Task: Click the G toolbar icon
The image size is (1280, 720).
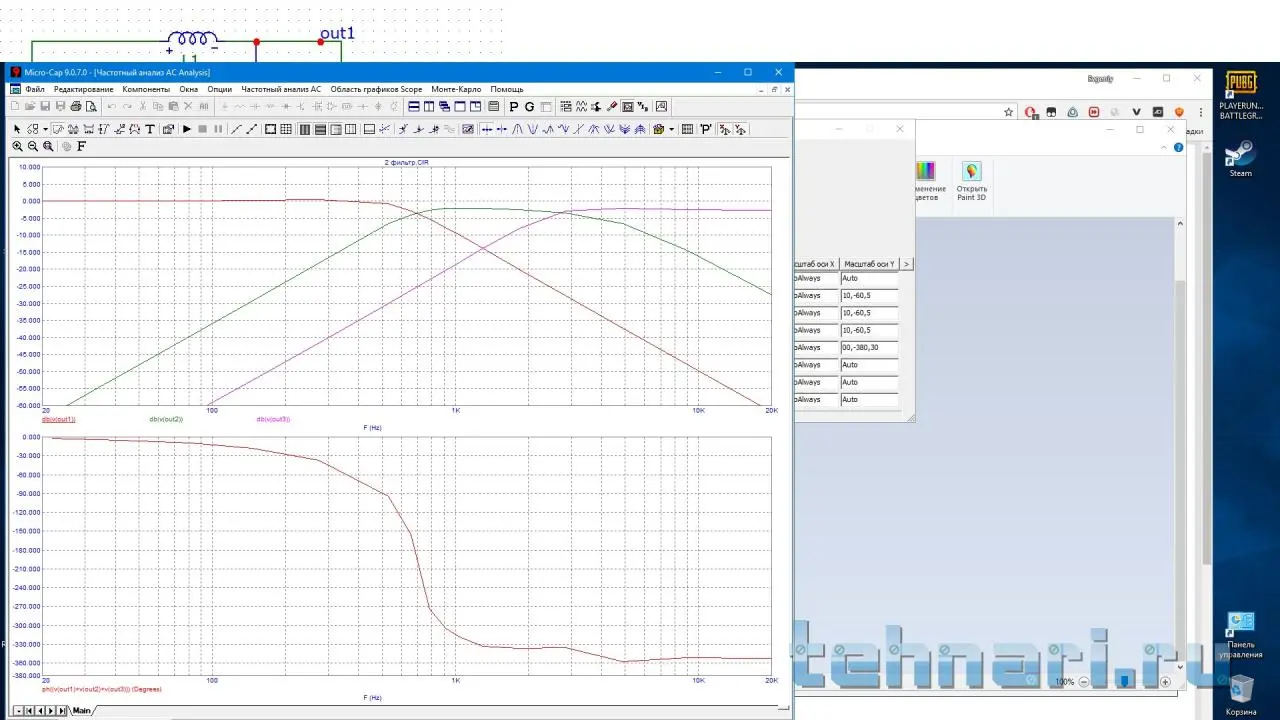Action: (529, 107)
